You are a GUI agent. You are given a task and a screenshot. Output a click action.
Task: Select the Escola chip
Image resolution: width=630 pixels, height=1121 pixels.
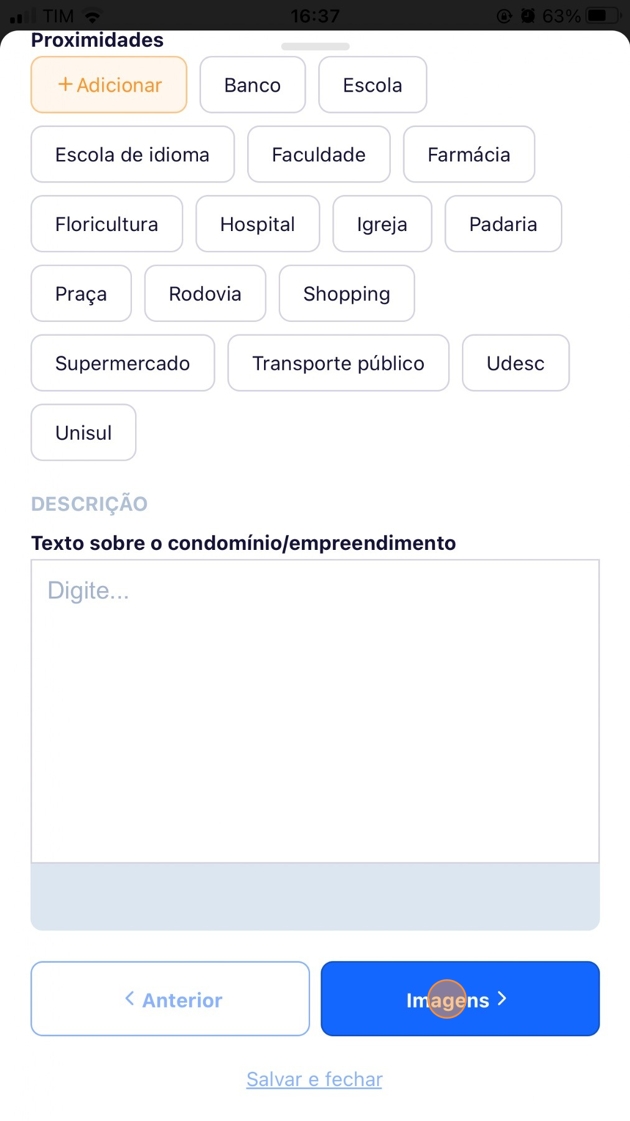click(x=372, y=85)
